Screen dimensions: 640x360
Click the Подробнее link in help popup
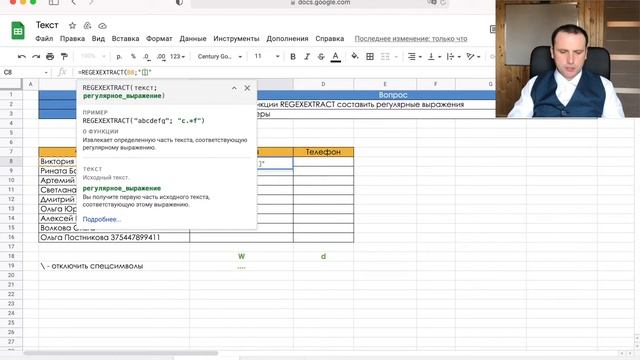[x=102, y=219]
